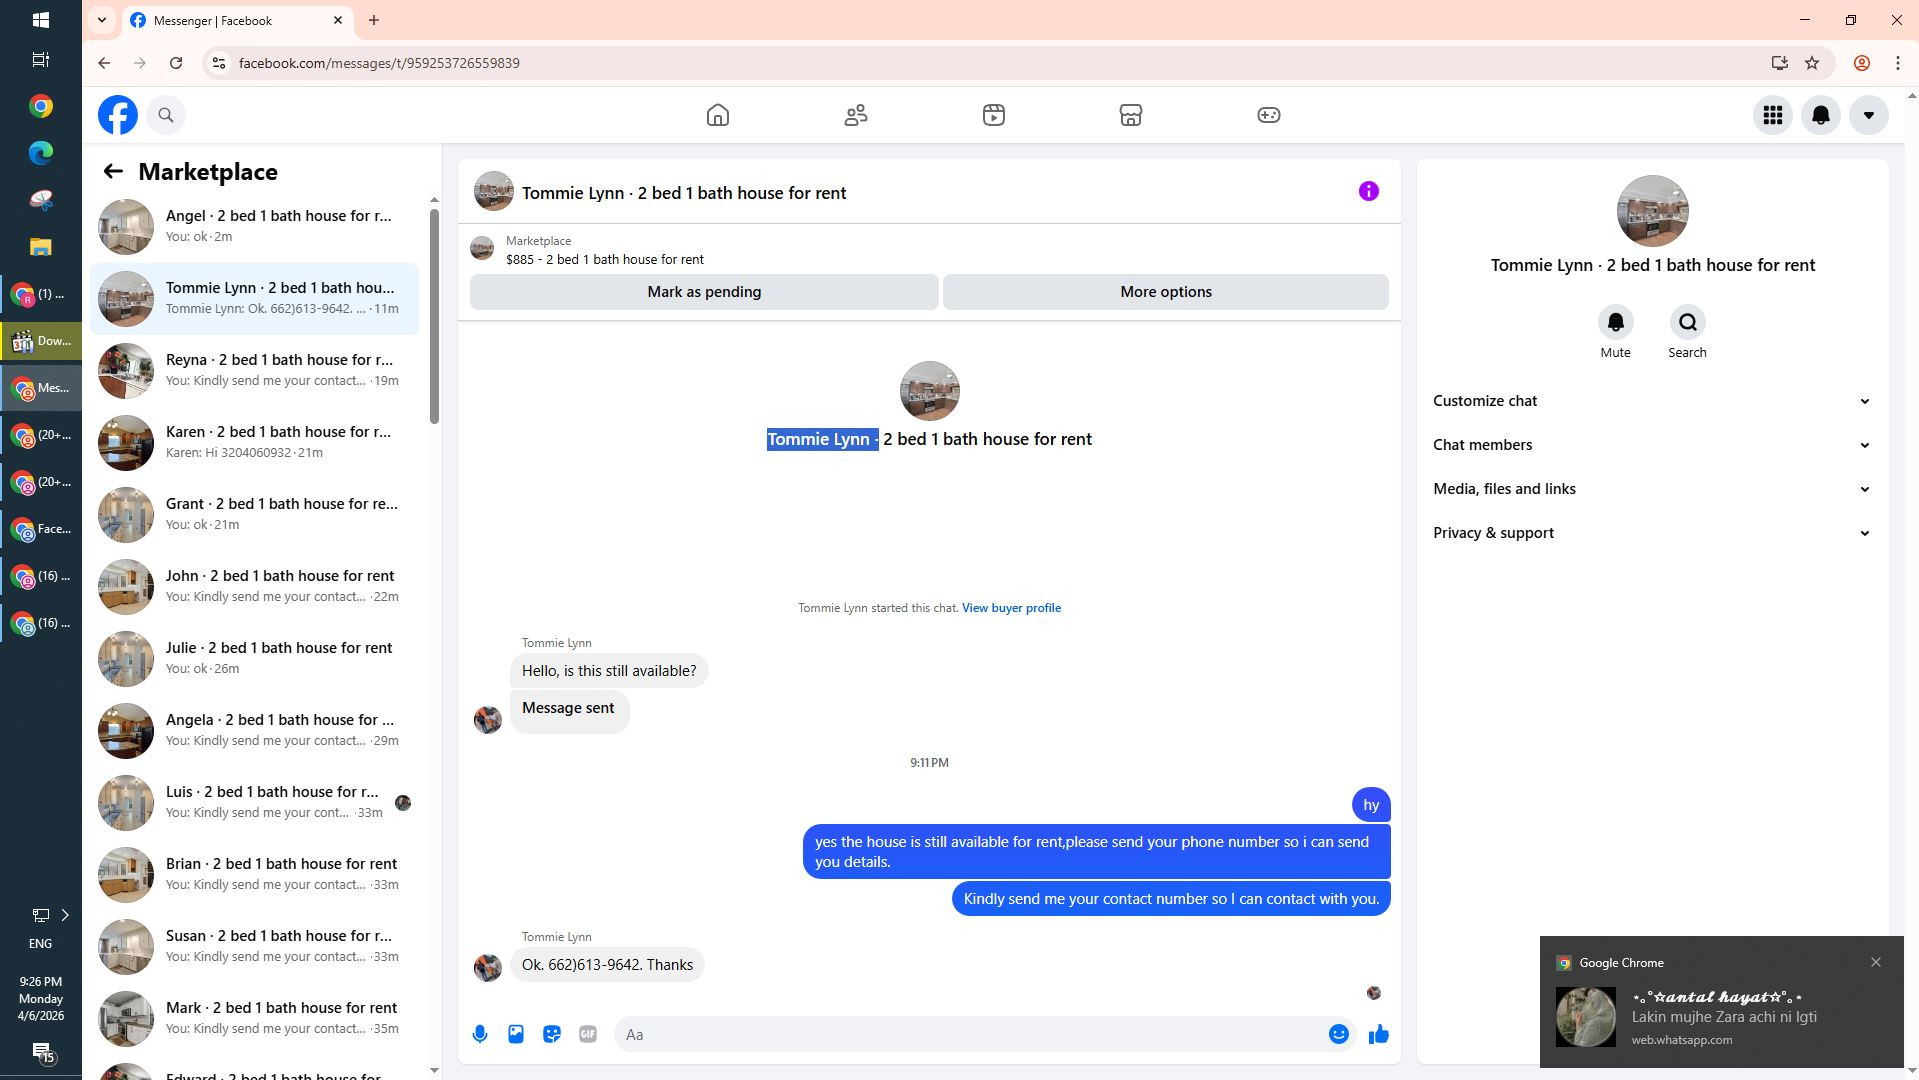Screen dimensions: 1919x1080
Task: Click the message input field
Action: [x=970, y=1035]
